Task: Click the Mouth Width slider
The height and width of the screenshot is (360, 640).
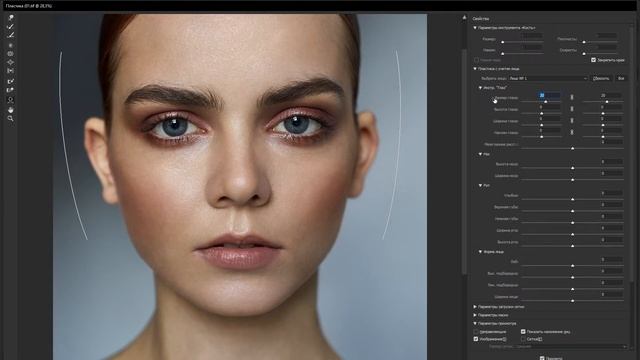Action: pyautogui.click(x=572, y=234)
